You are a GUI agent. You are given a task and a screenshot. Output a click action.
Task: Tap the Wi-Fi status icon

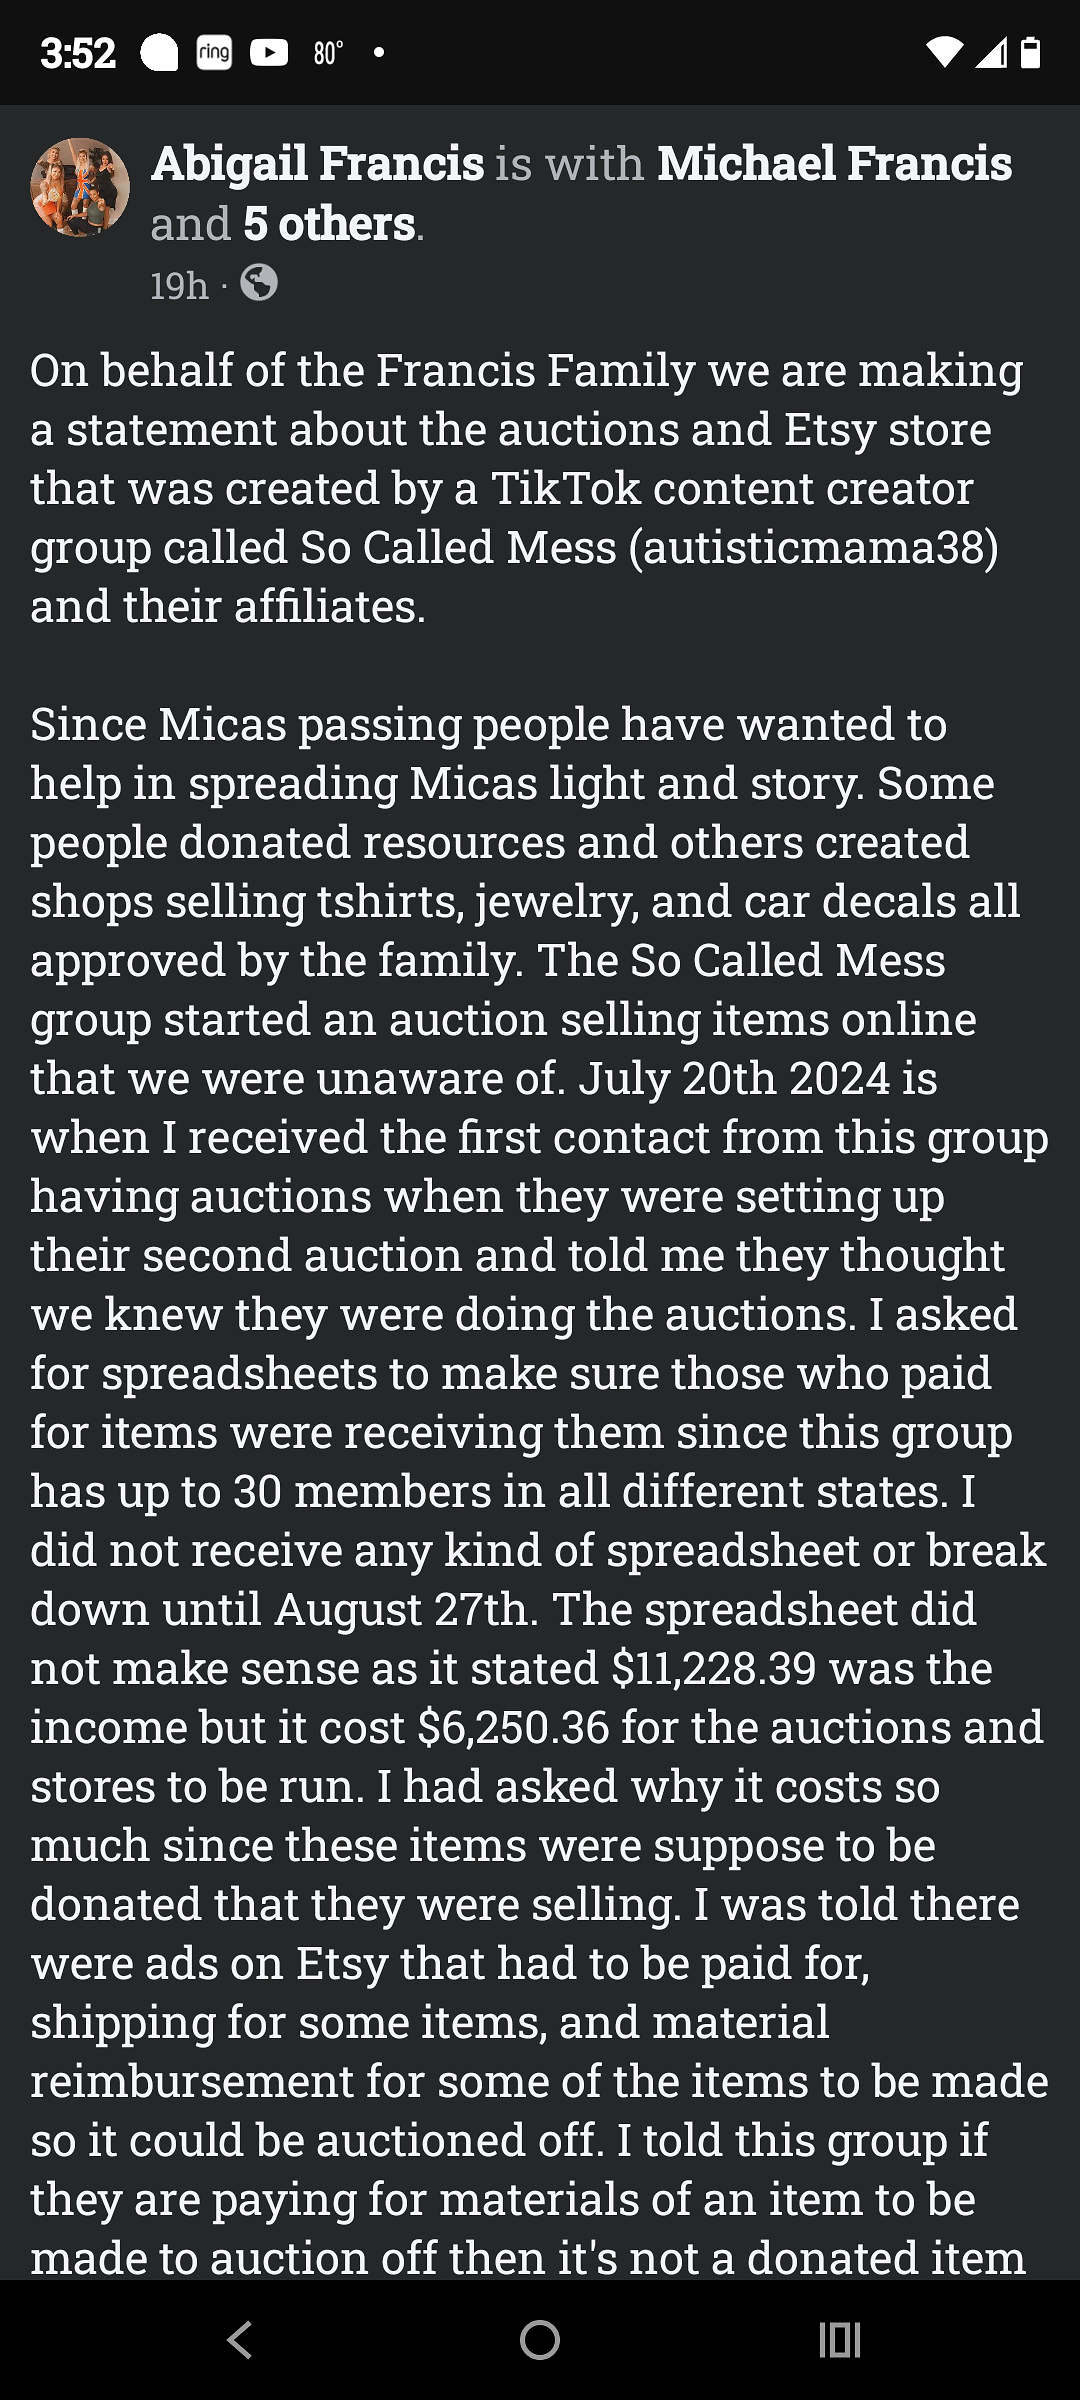(x=945, y=52)
